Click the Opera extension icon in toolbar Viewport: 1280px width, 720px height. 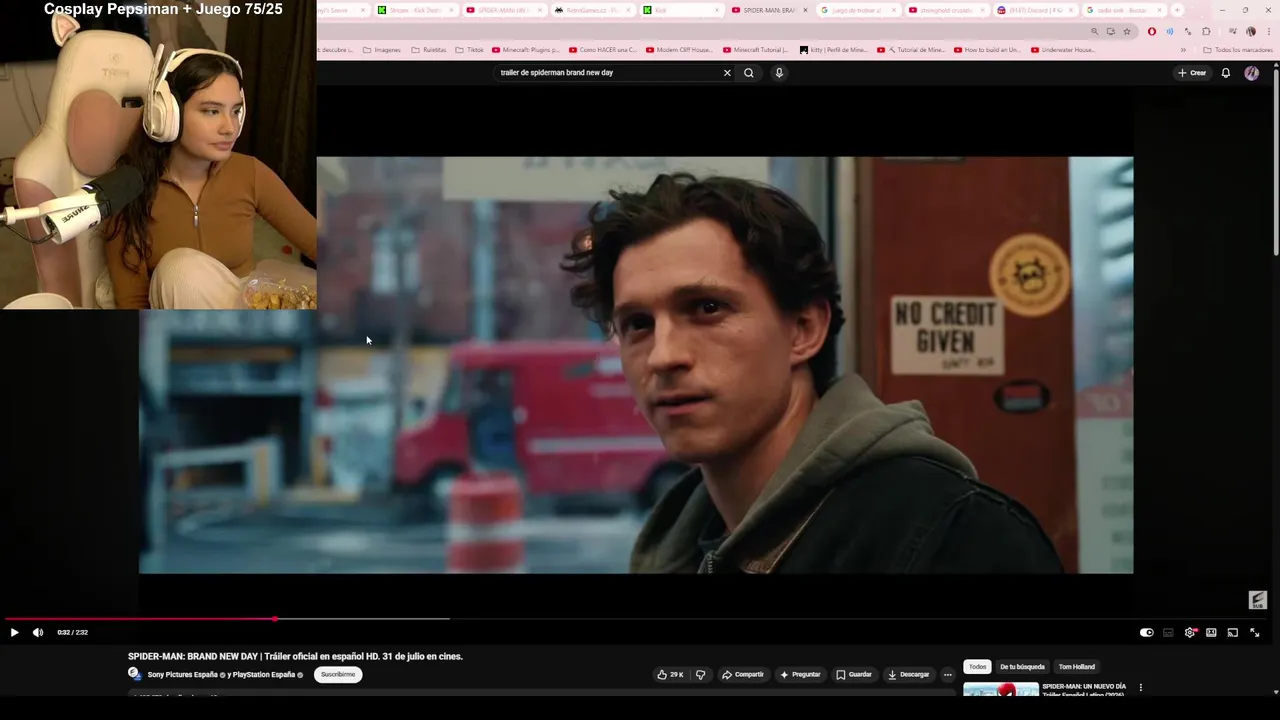pyautogui.click(x=1152, y=31)
